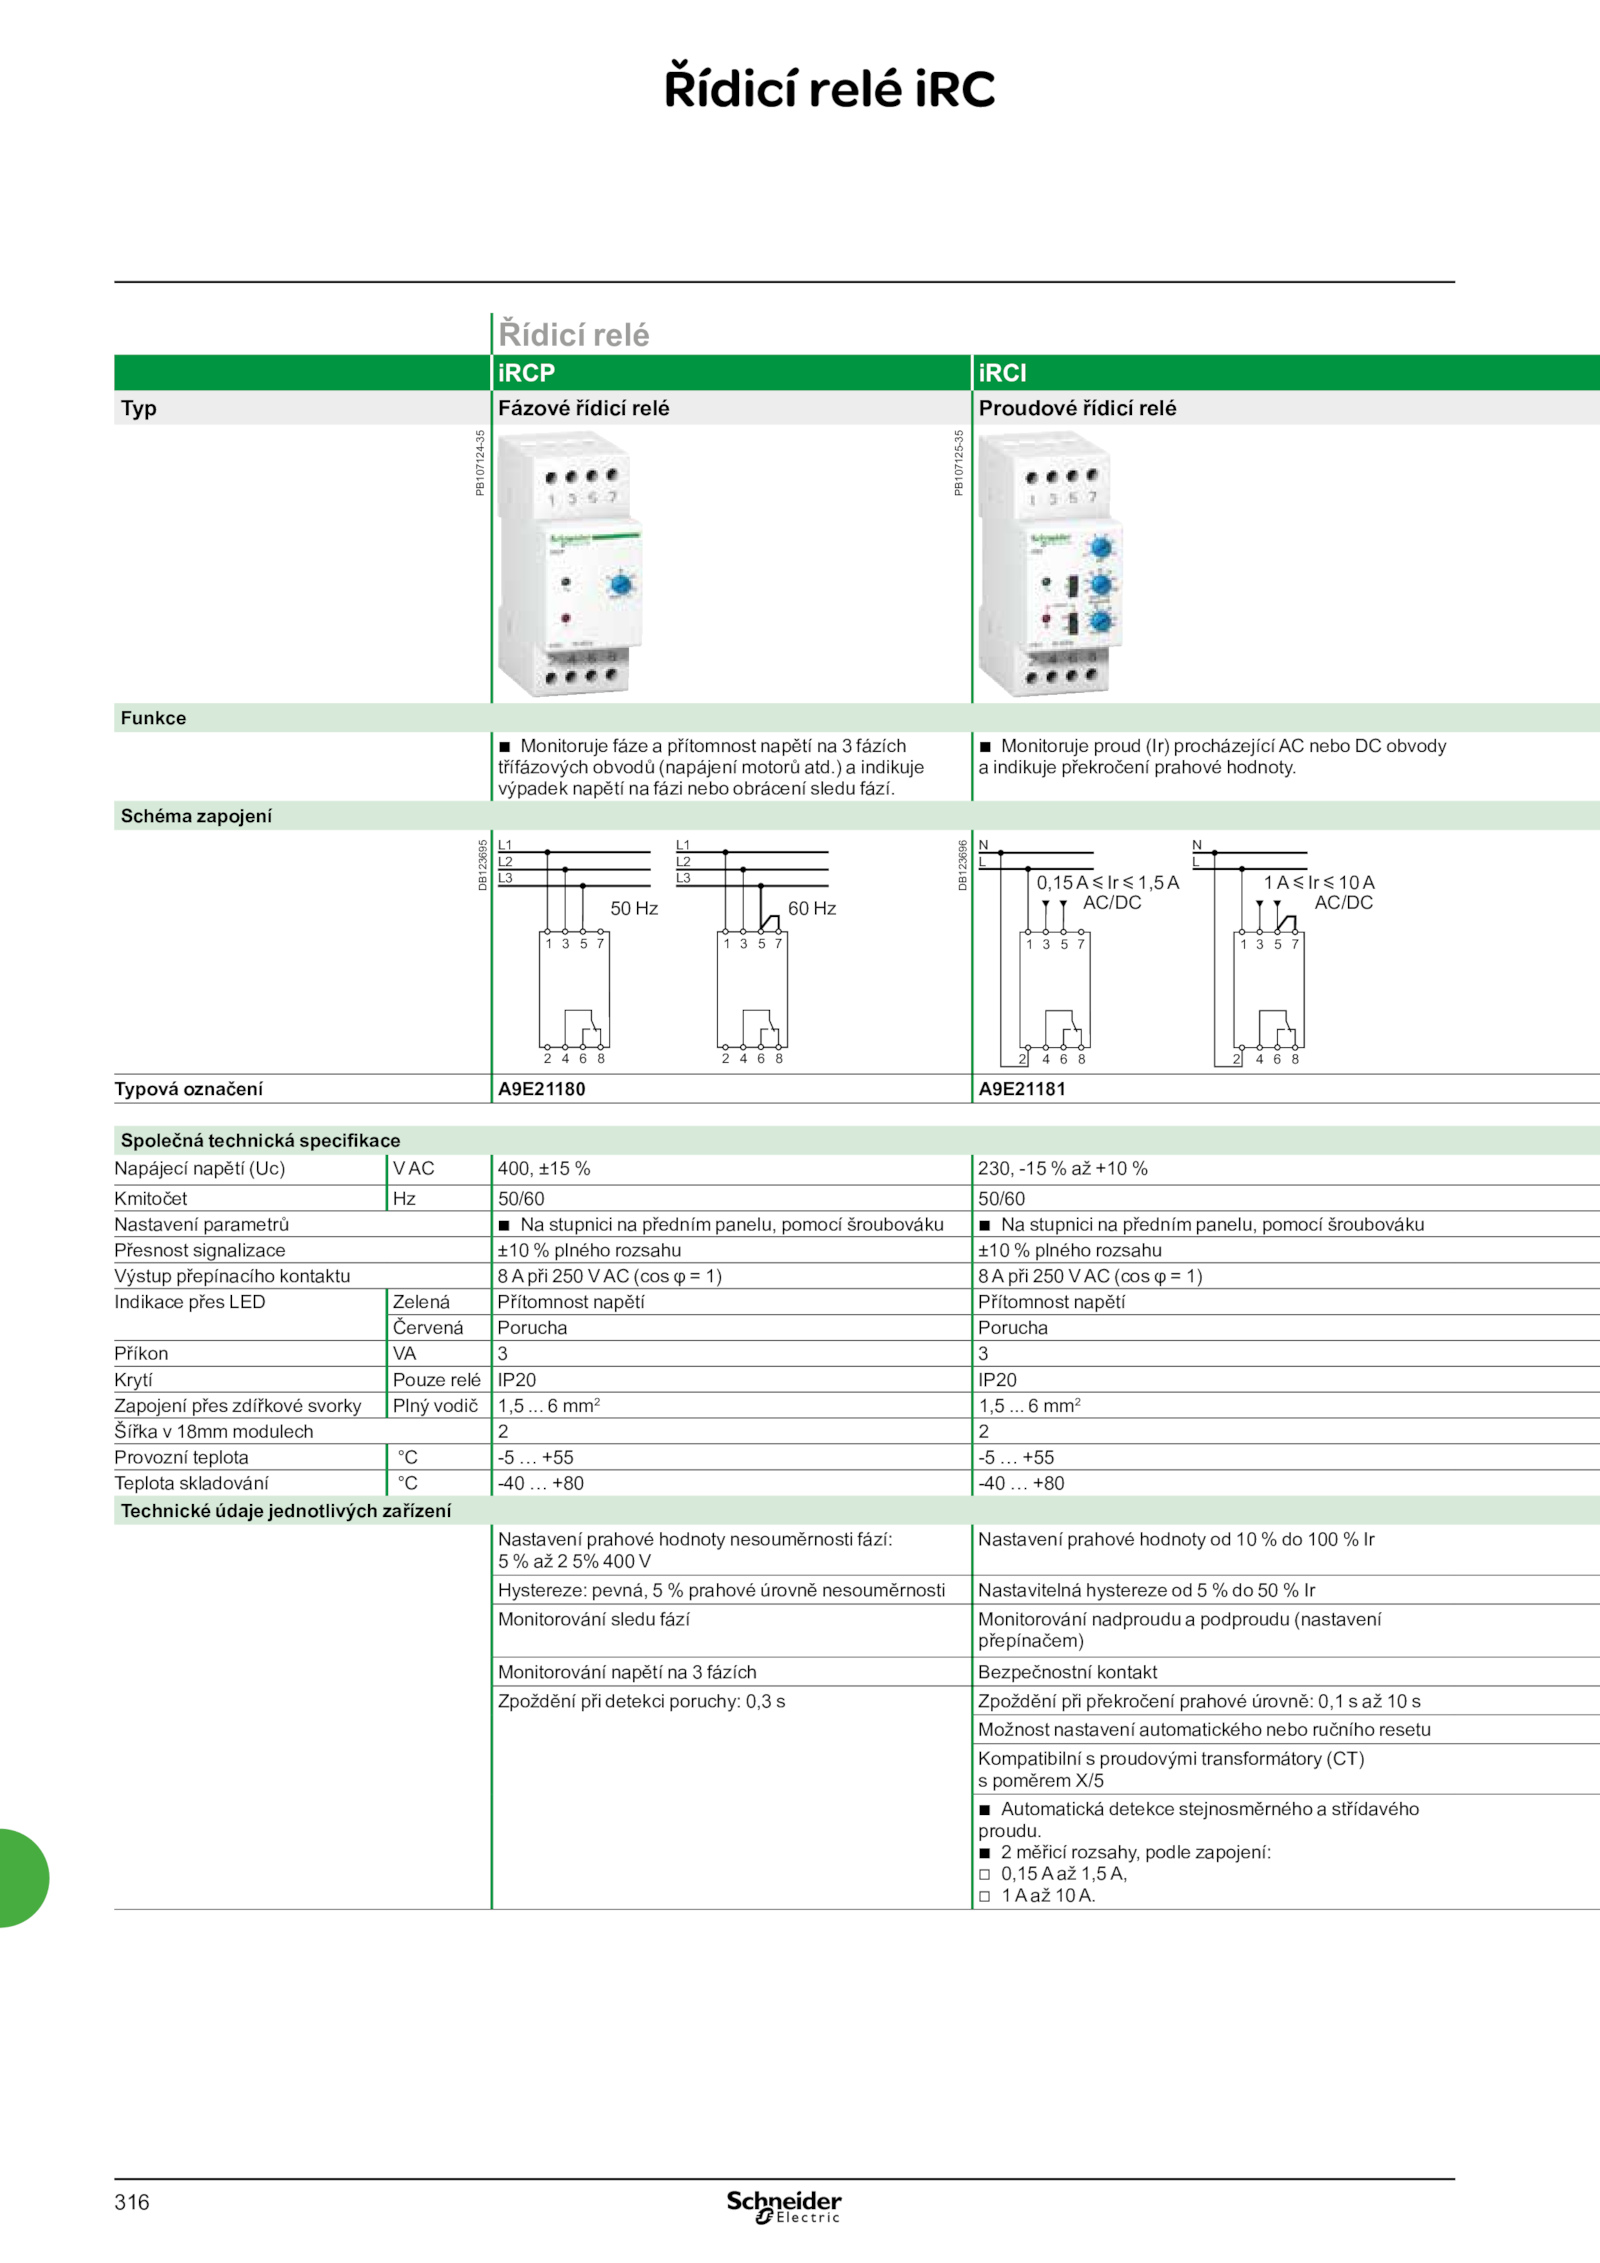Click the "Zelená" LED color cell

click(x=421, y=1302)
